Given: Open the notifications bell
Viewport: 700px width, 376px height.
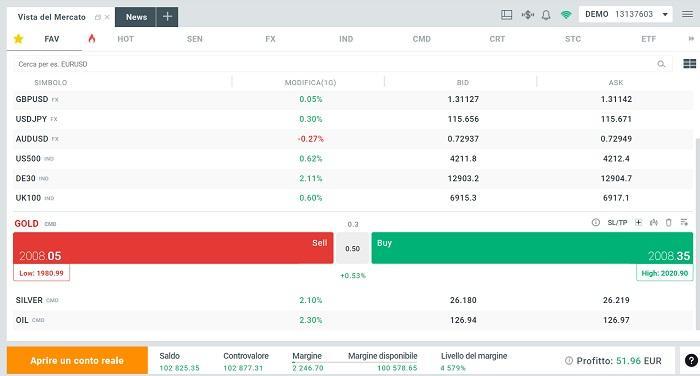Looking at the screenshot, I should [x=546, y=15].
